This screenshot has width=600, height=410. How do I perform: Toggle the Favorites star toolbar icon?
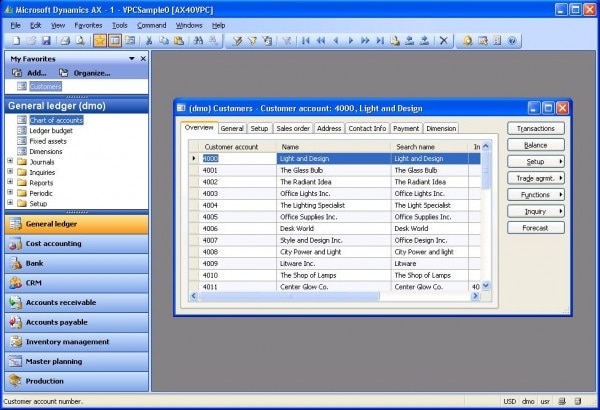point(100,41)
